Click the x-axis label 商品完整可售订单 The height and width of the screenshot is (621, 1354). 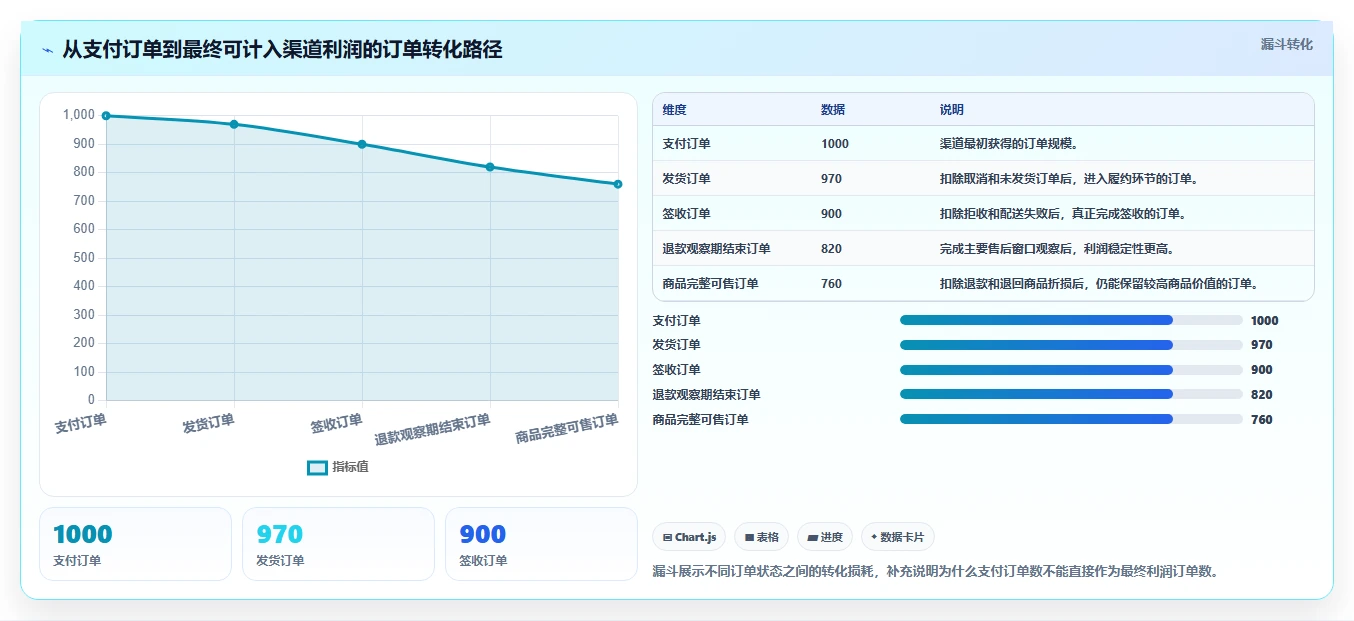click(567, 430)
